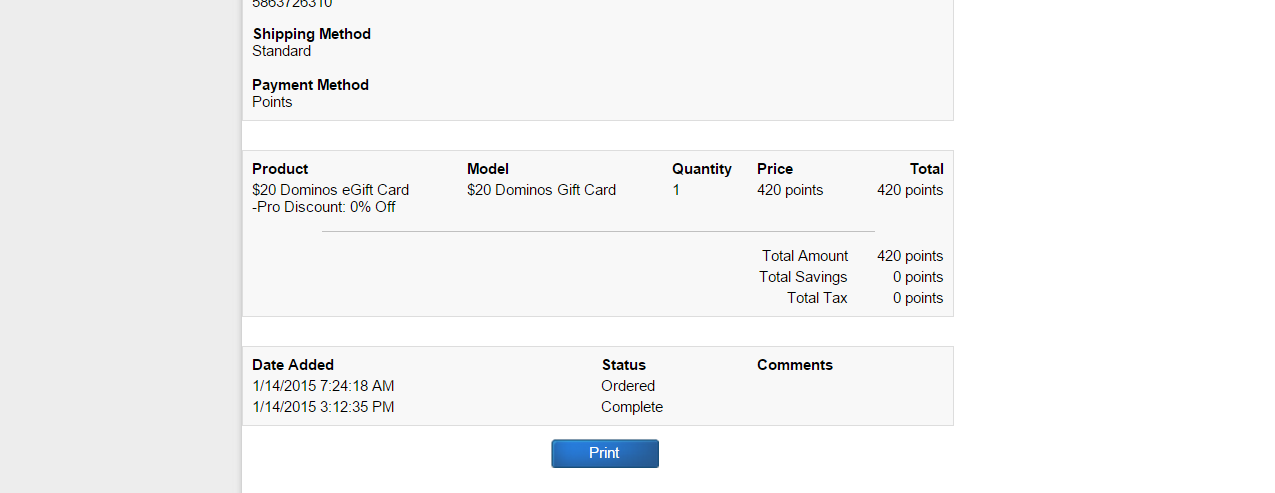Click the Complete status text

point(632,407)
